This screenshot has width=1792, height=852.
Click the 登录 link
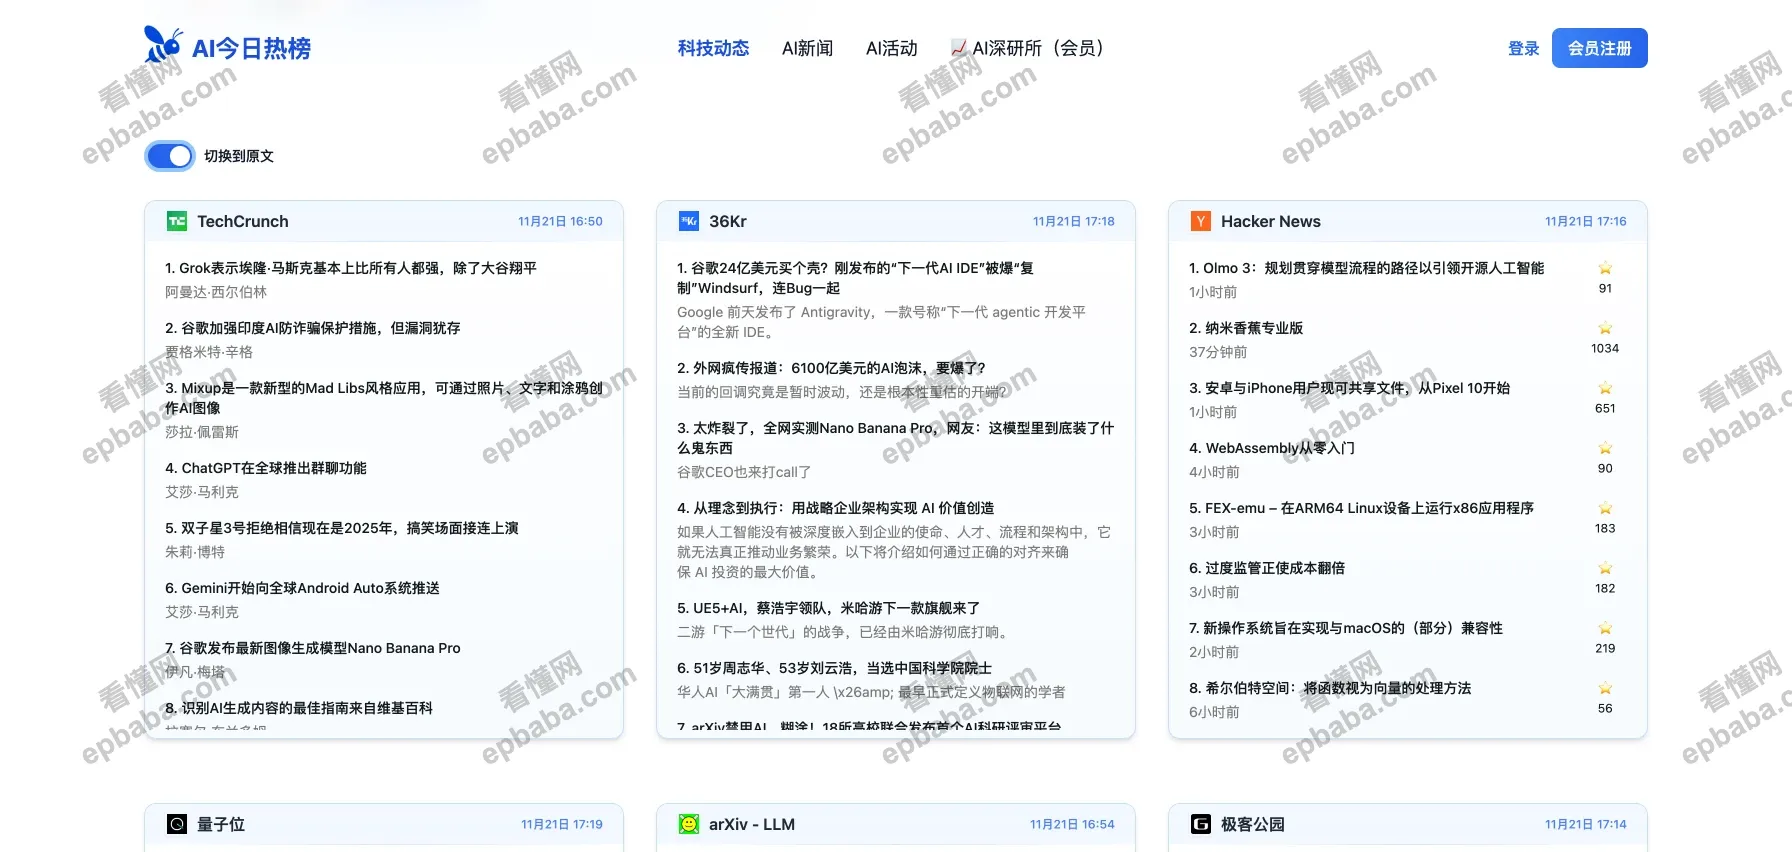click(x=1523, y=48)
